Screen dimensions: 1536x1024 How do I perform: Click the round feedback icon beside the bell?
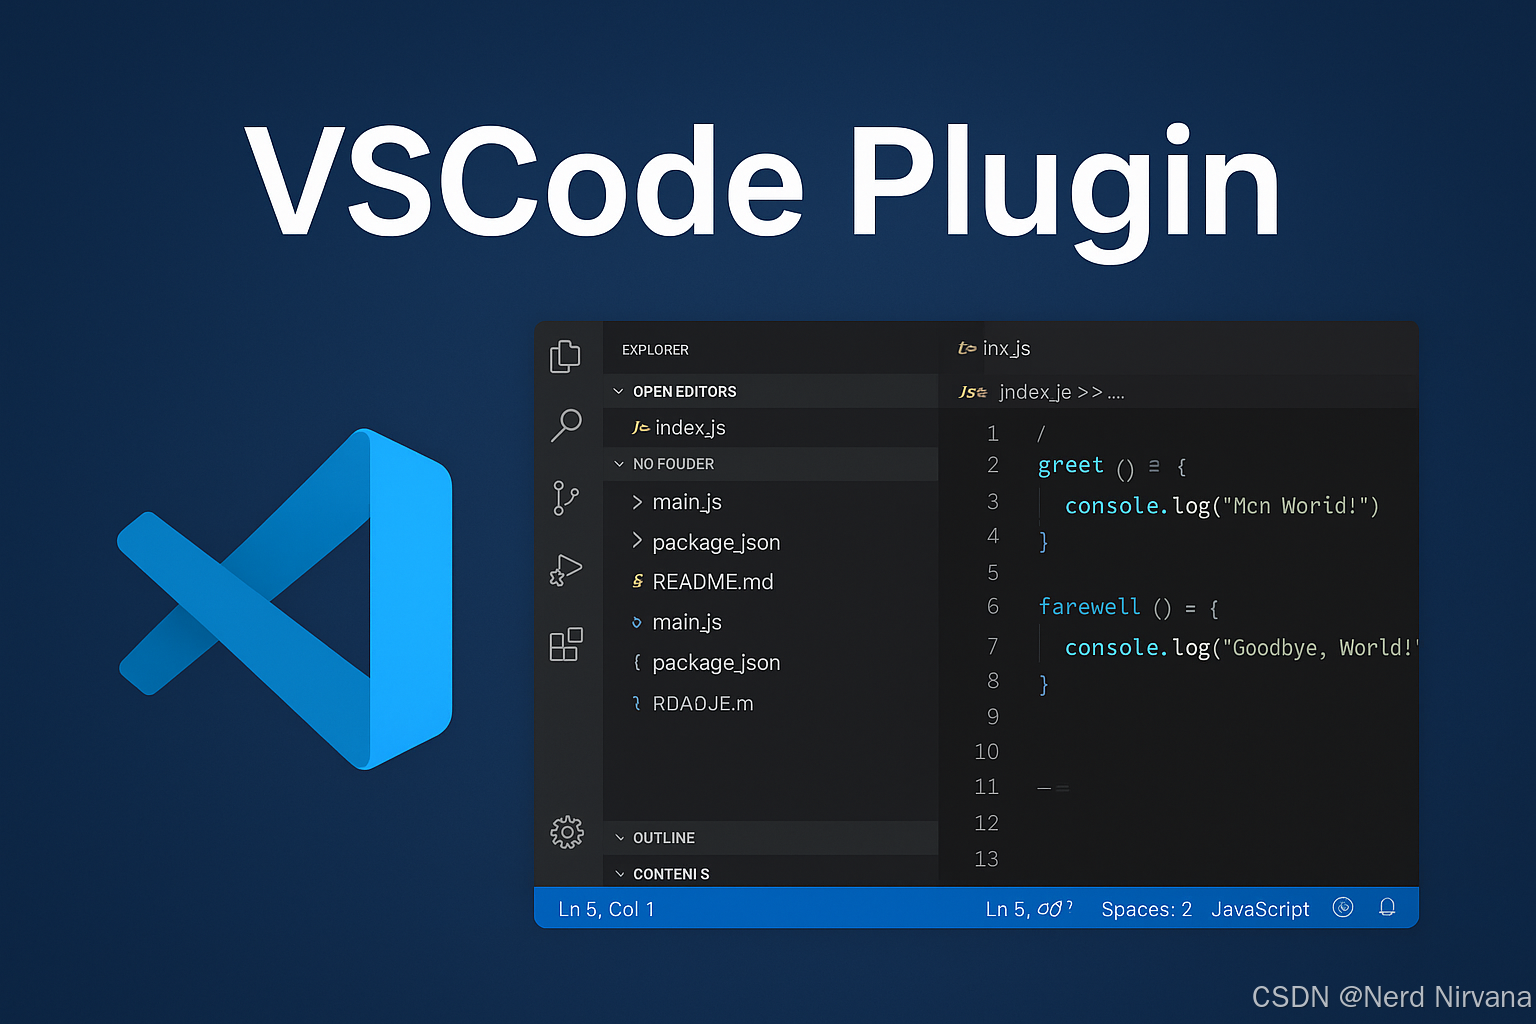coord(1343,907)
